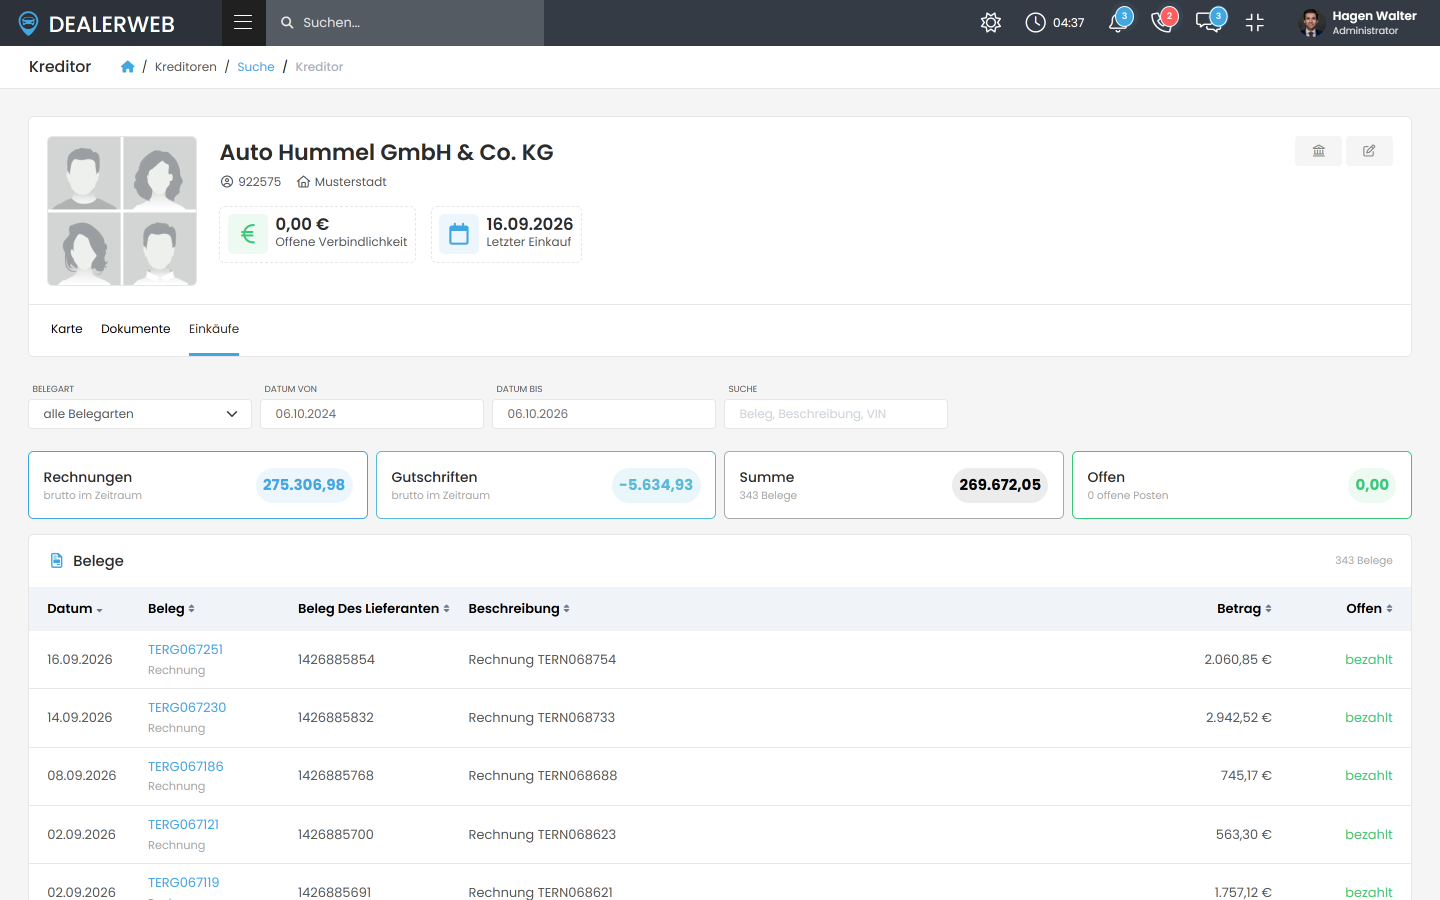
Task: Click the Gutschriften summary card
Action: point(546,485)
